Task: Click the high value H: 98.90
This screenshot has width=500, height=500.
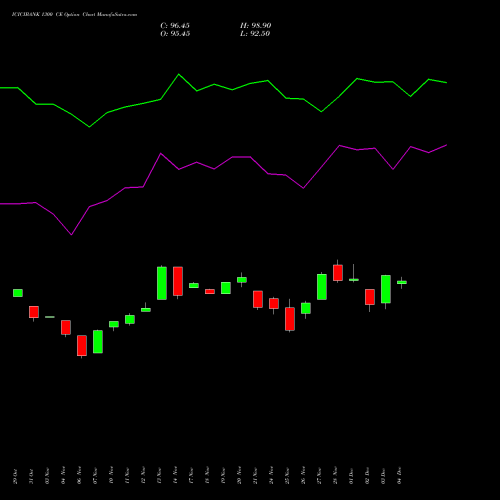Action: [x=256, y=26]
